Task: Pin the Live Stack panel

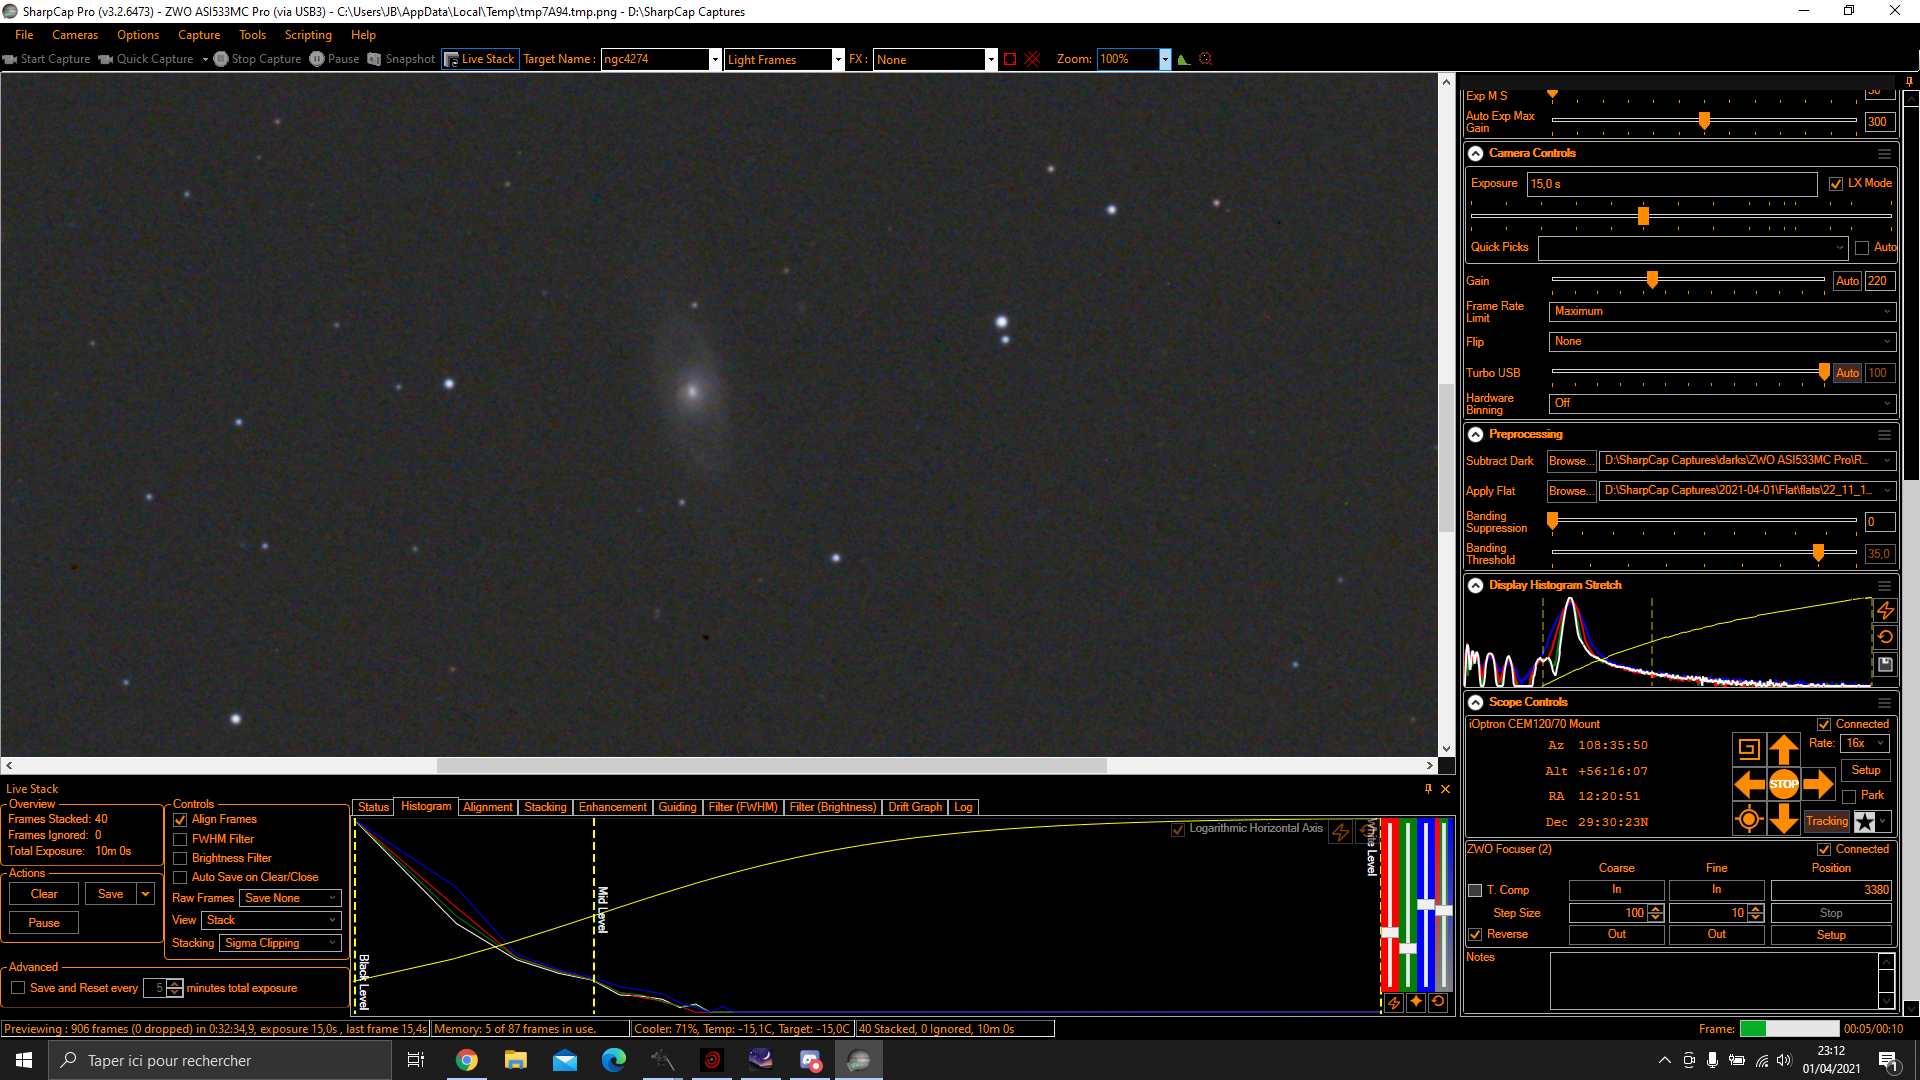Action: [x=1428, y=789]
